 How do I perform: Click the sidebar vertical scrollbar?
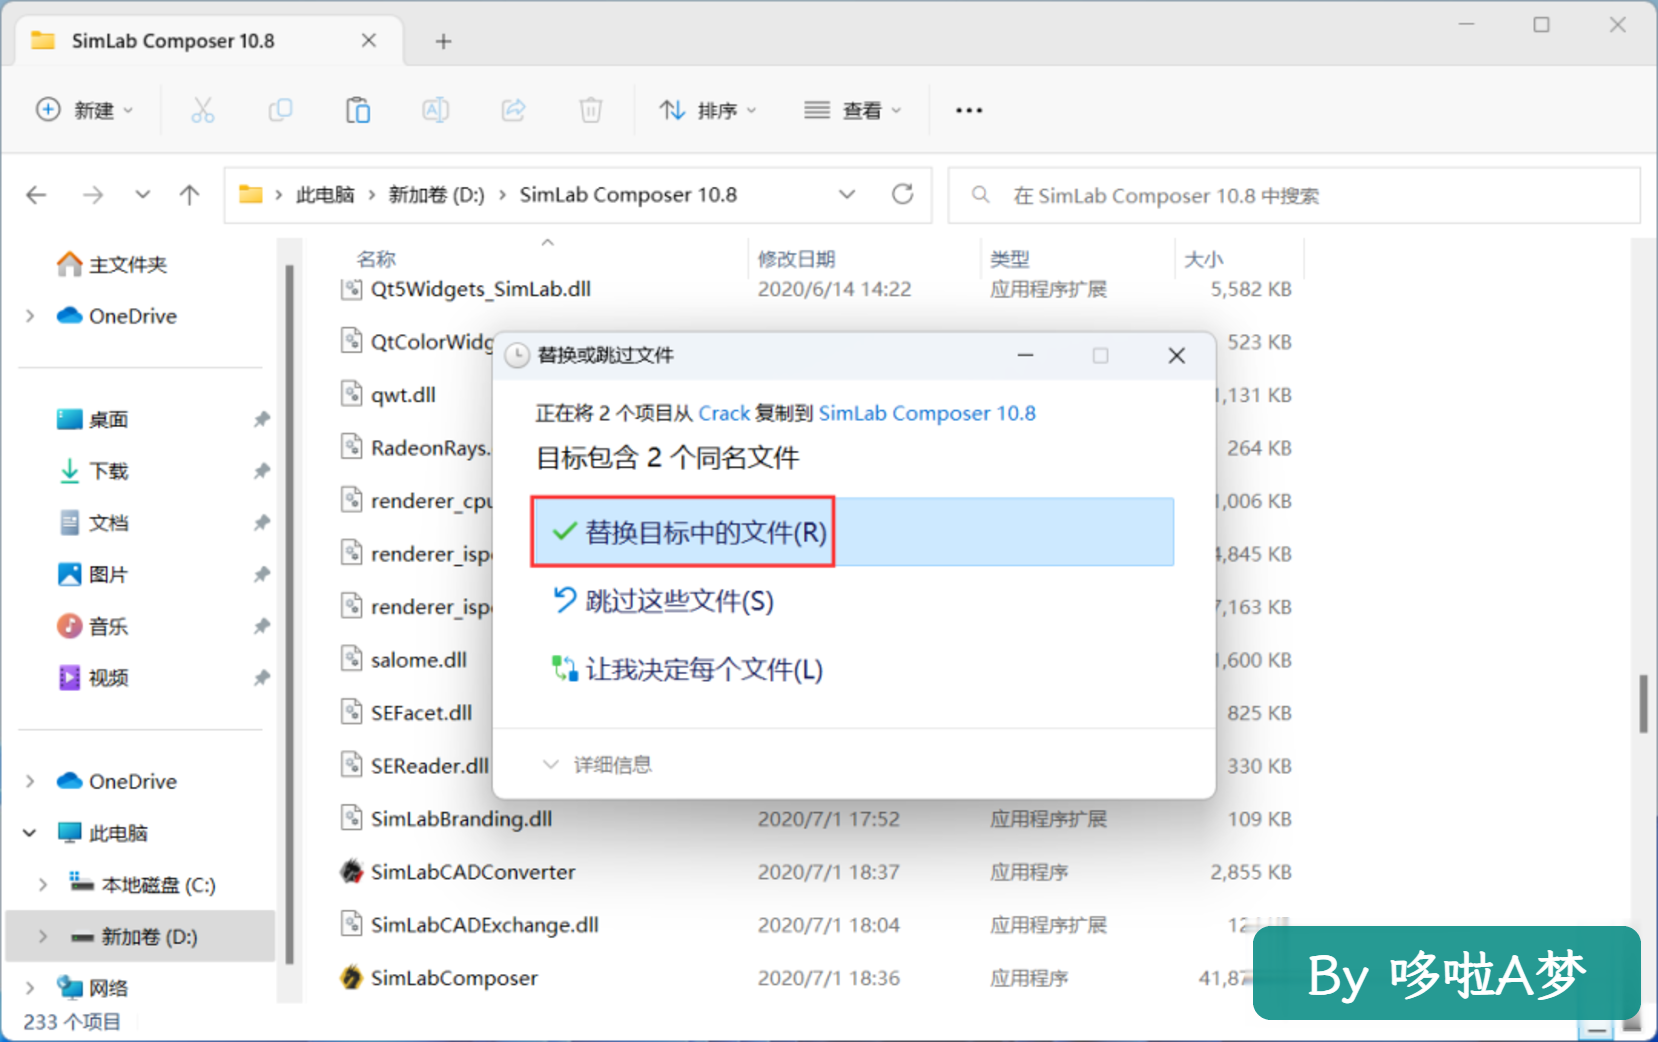(x=290, y=615)
